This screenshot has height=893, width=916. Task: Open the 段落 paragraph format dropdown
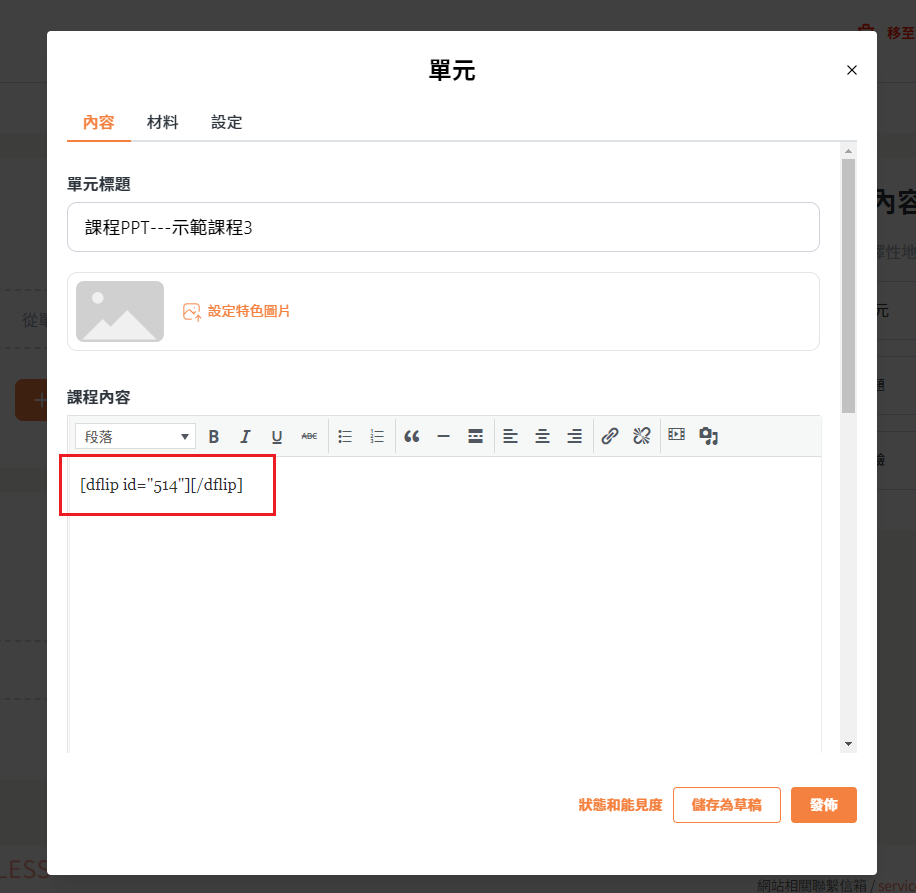click(x=136, y=436)
